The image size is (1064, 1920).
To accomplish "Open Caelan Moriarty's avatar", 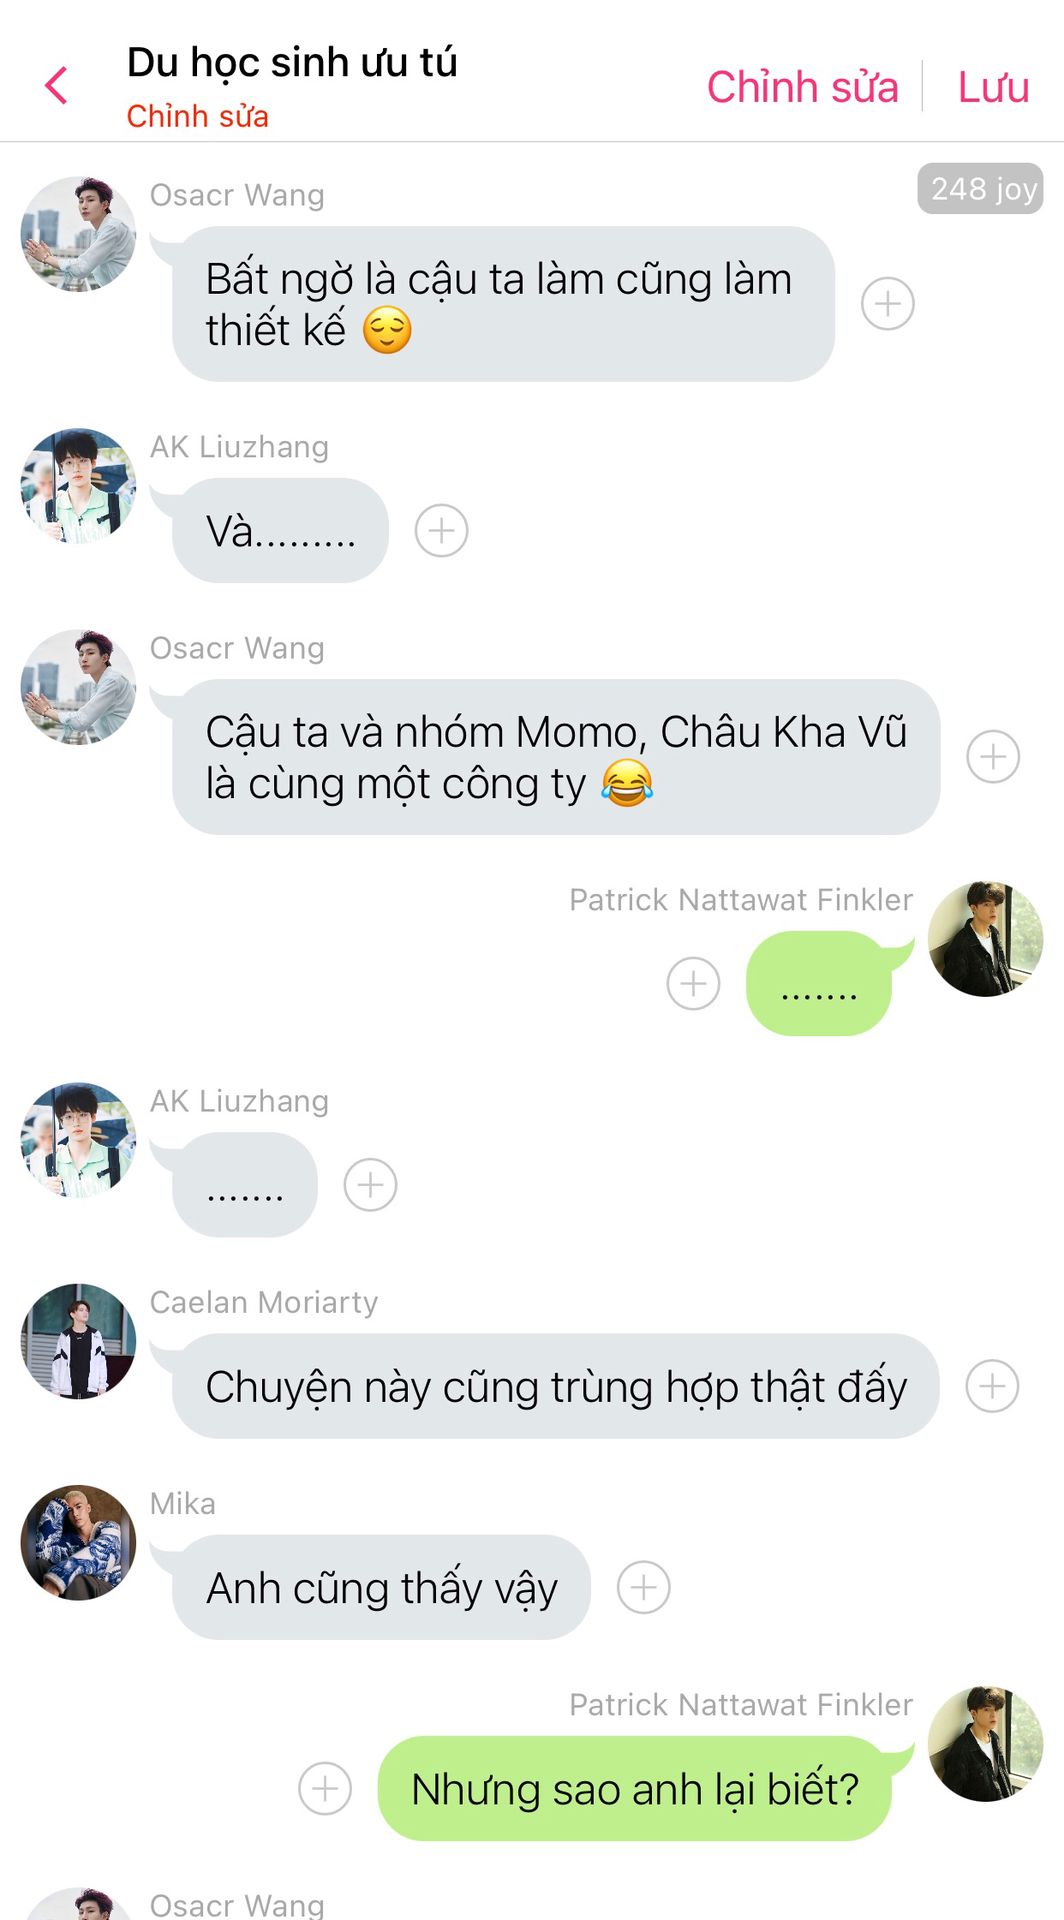I will [x=78, y=1341].
